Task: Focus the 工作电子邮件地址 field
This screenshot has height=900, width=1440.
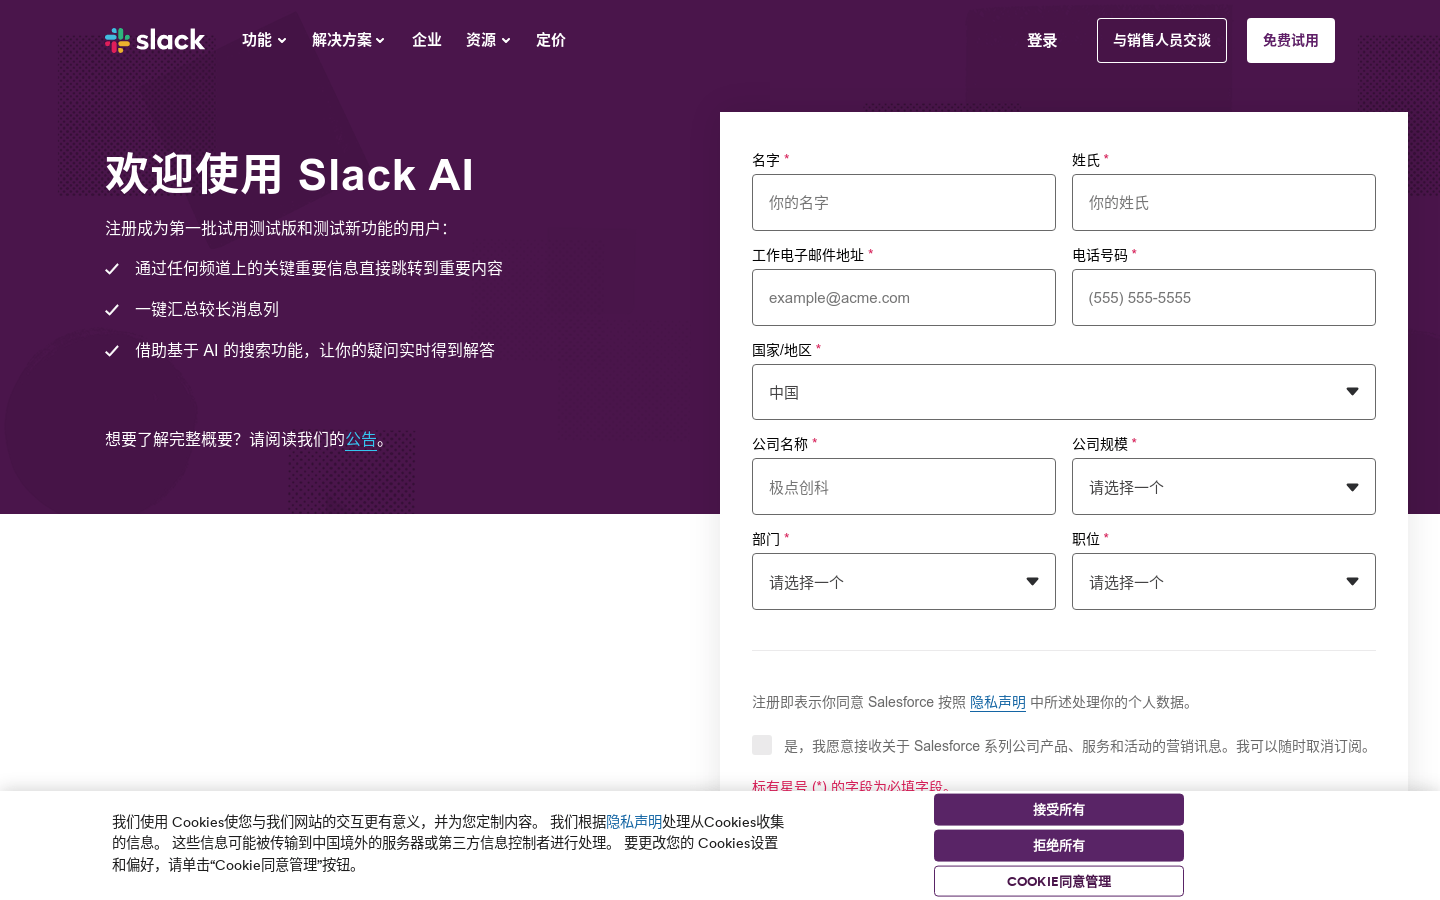Action: [x=904, y=298]
